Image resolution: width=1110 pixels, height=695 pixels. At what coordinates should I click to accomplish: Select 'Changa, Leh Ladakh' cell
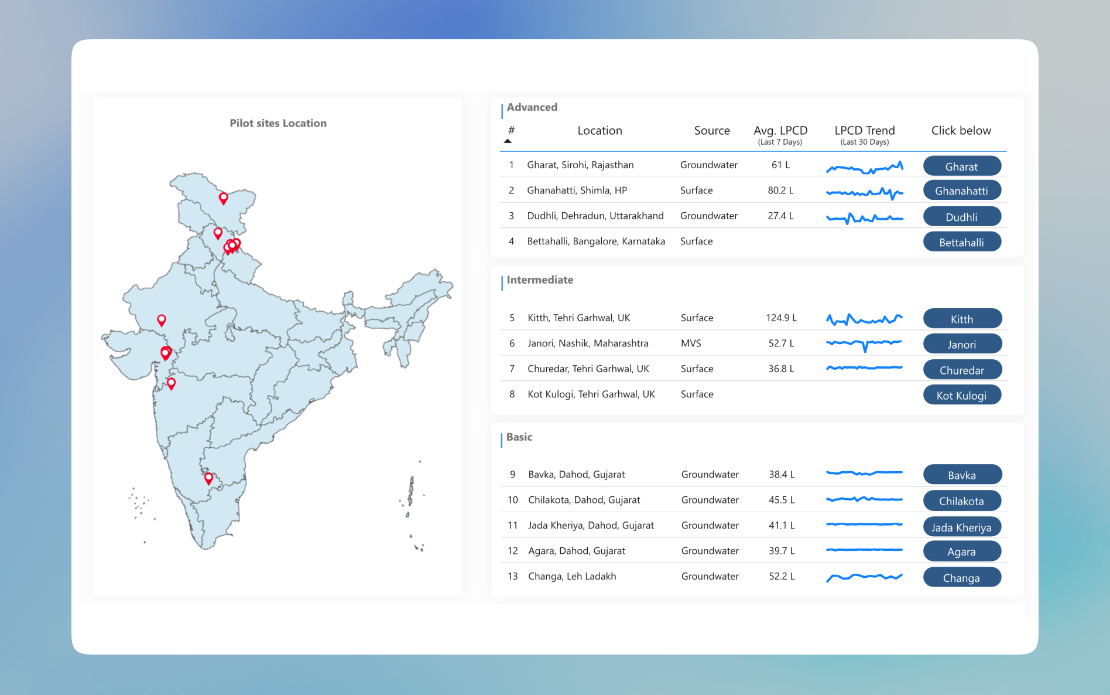click(x=572, y=576)
